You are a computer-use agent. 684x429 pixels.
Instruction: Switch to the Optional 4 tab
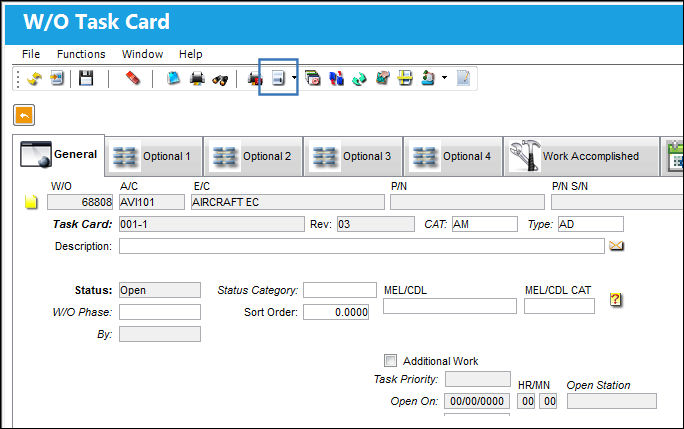click(x=453, y=156)
